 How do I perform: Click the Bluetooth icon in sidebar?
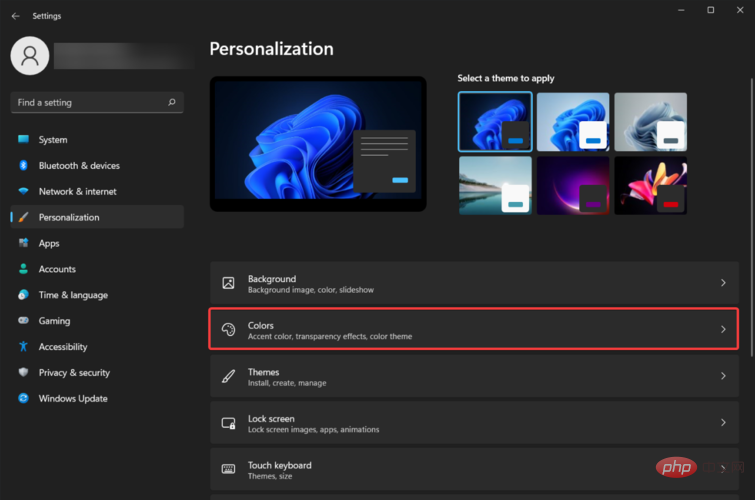pos(23,165)
